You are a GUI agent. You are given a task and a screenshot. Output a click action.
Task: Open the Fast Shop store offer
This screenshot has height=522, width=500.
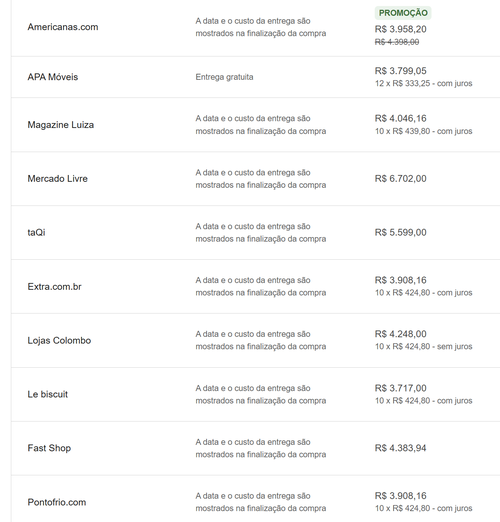coord(49,448)
